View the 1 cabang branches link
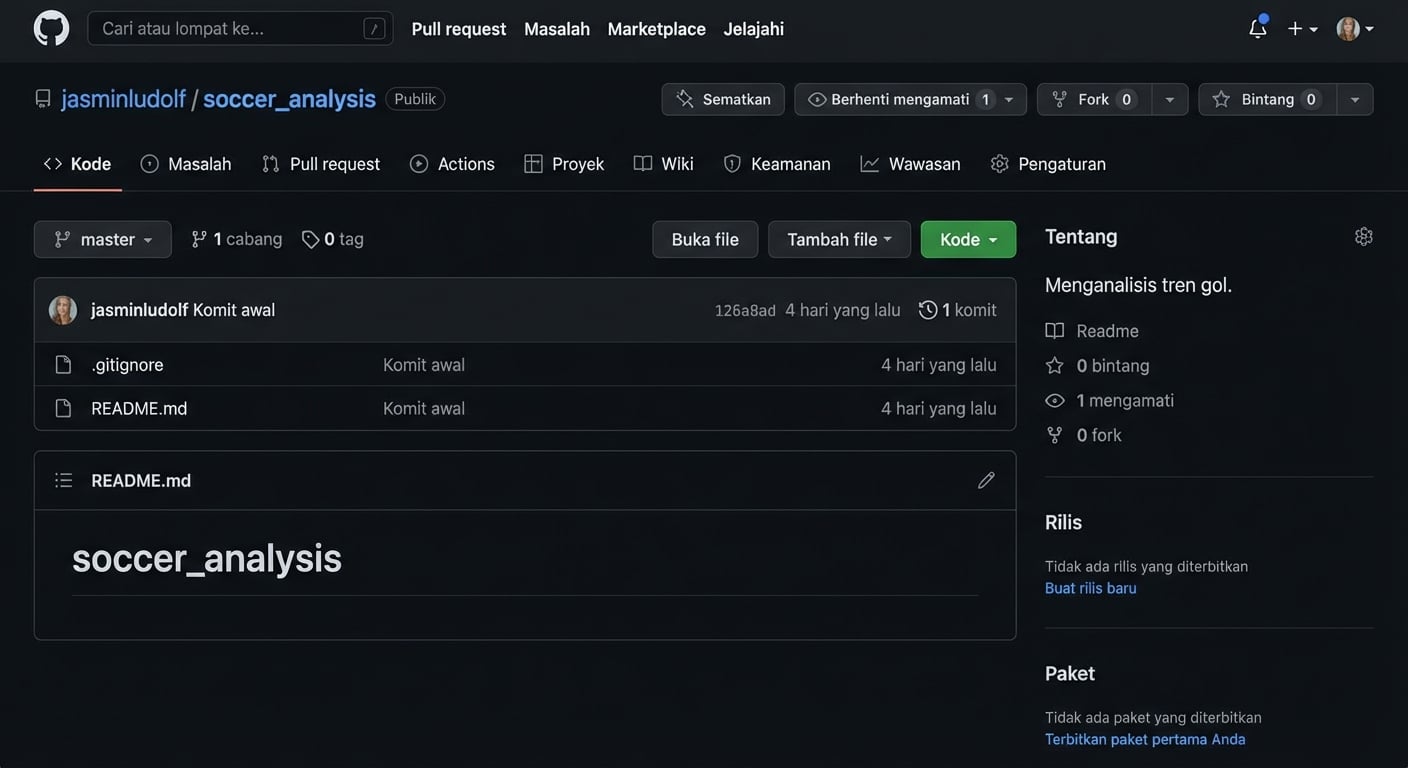 pos(237,239)
